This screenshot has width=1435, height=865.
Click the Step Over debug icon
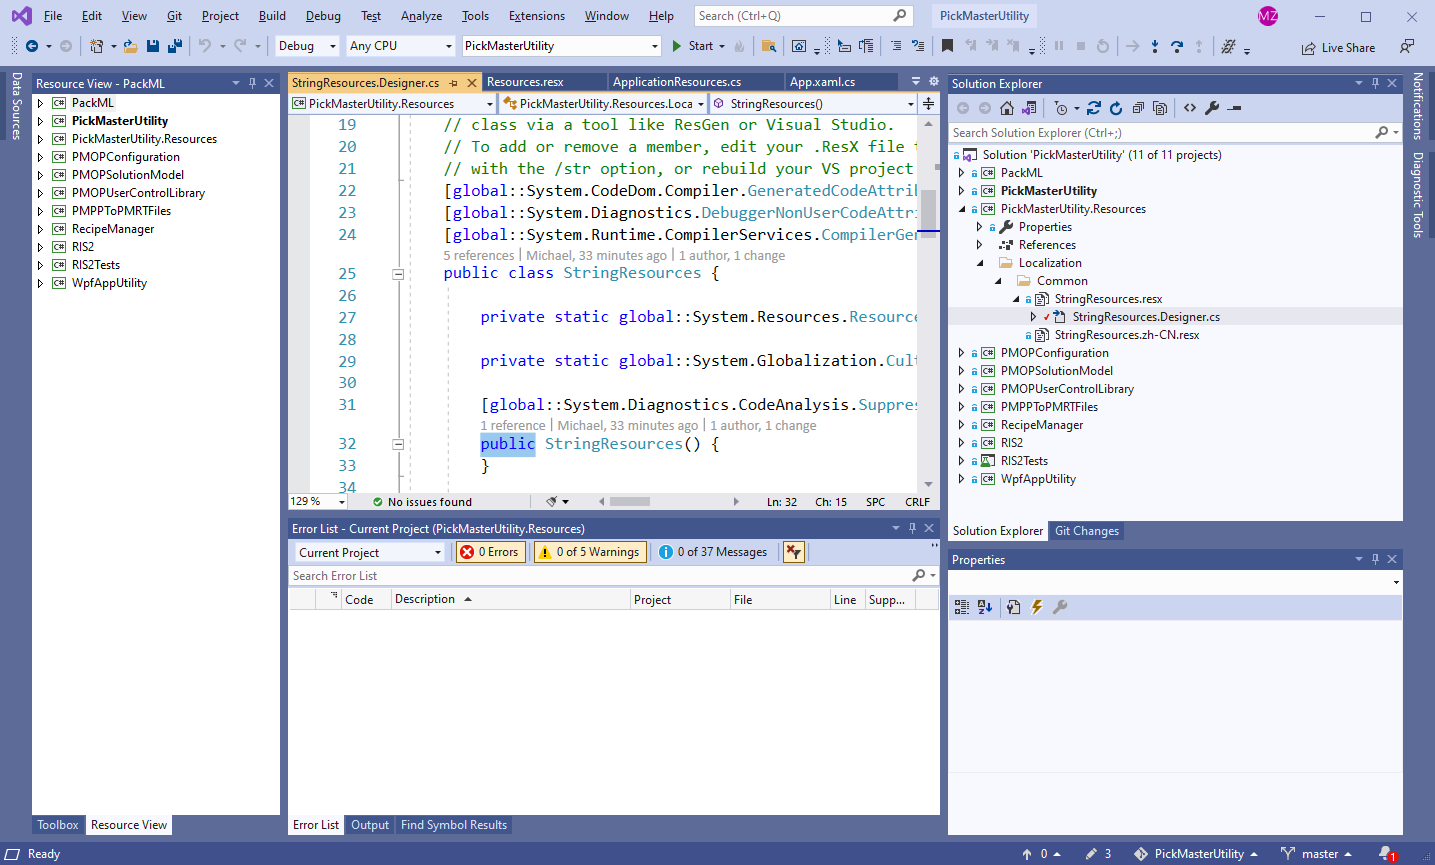click(1177, 46)
